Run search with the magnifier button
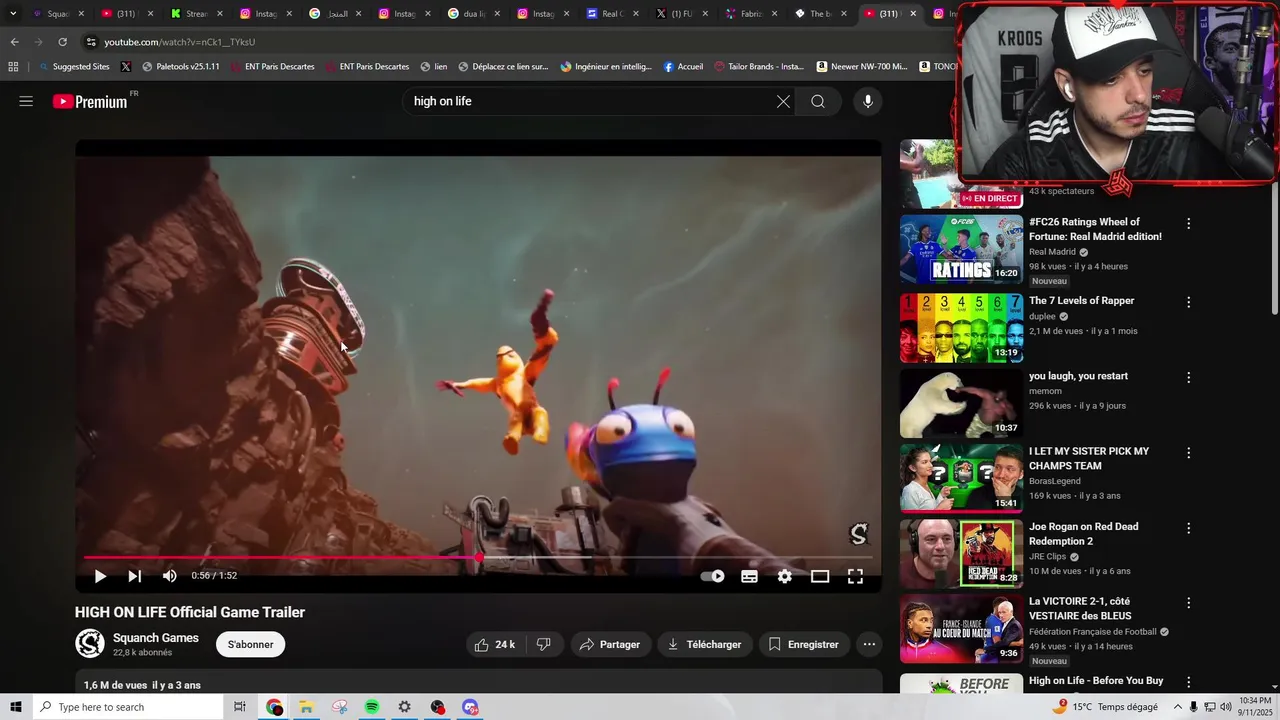Viewport: 1280px width, 720px height. (818, 101)
